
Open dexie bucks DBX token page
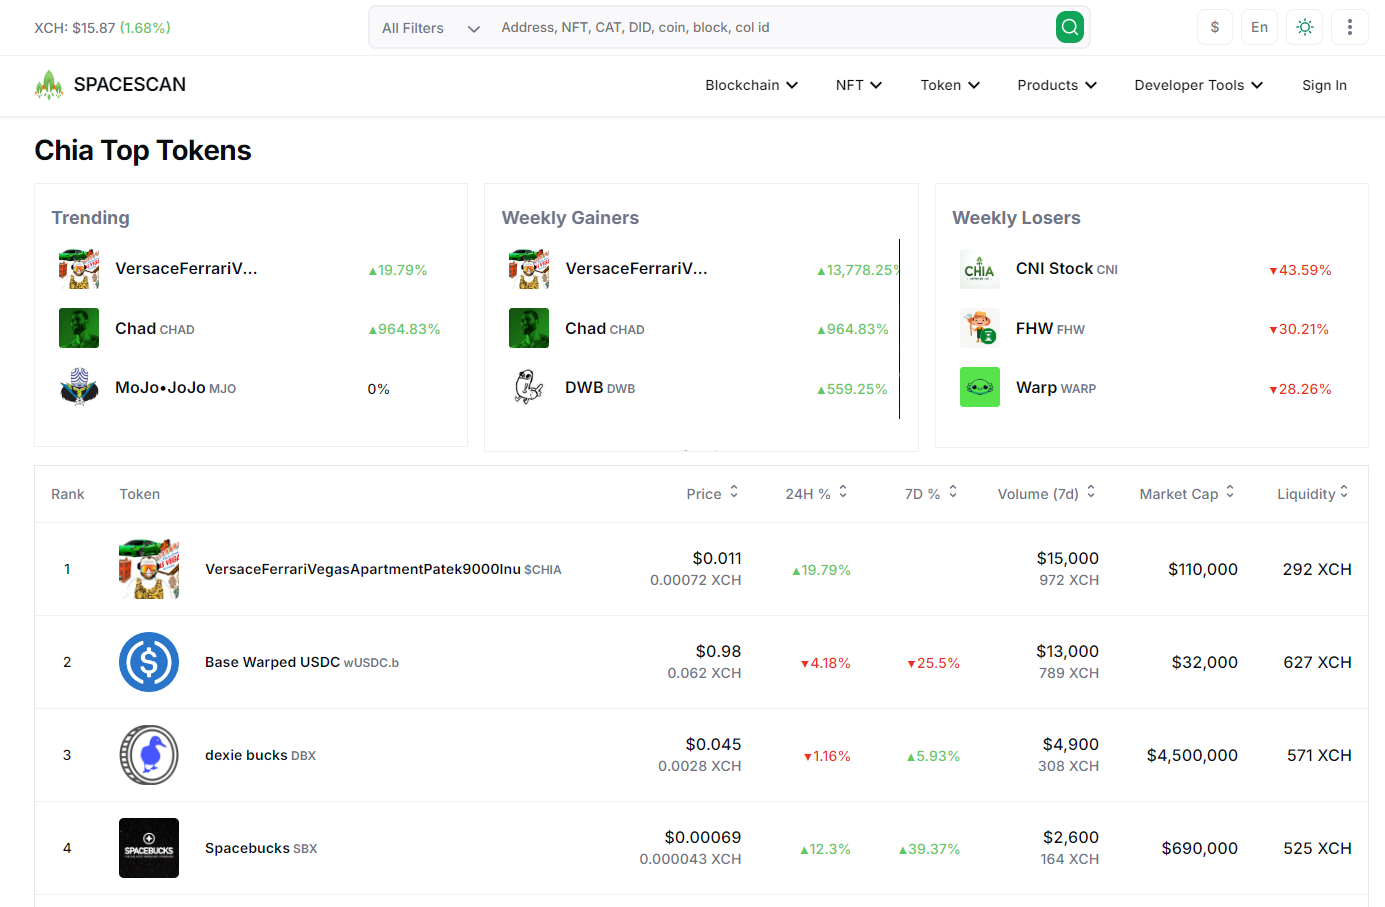(260, 755)
